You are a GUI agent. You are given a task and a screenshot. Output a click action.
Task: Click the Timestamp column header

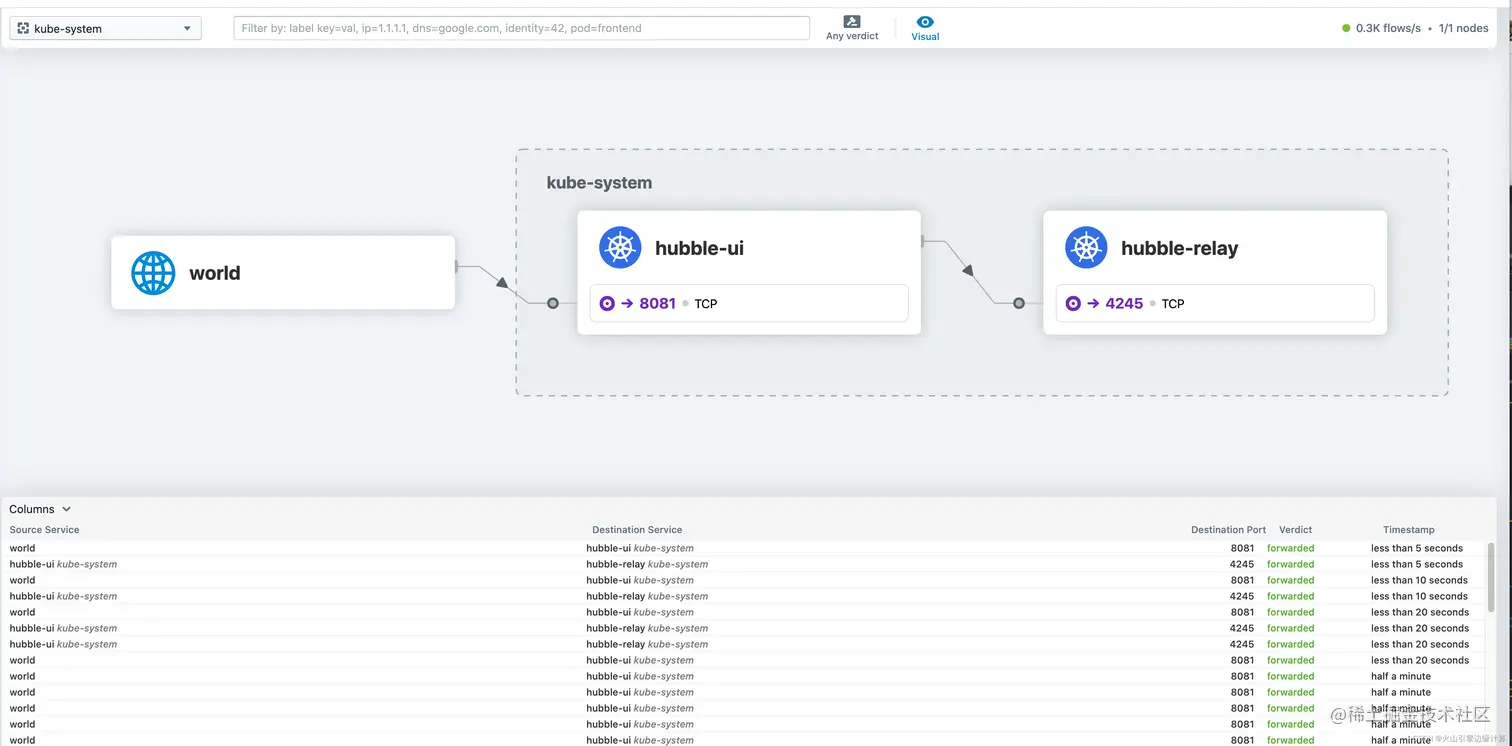[x=1408, y=530]
